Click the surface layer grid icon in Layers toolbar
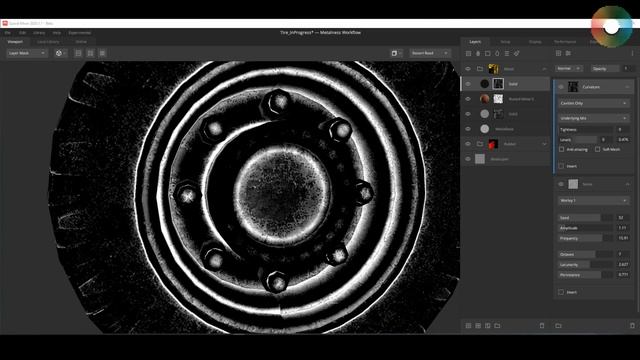This screenshot has width=640, height=360. tap(468, 53)
